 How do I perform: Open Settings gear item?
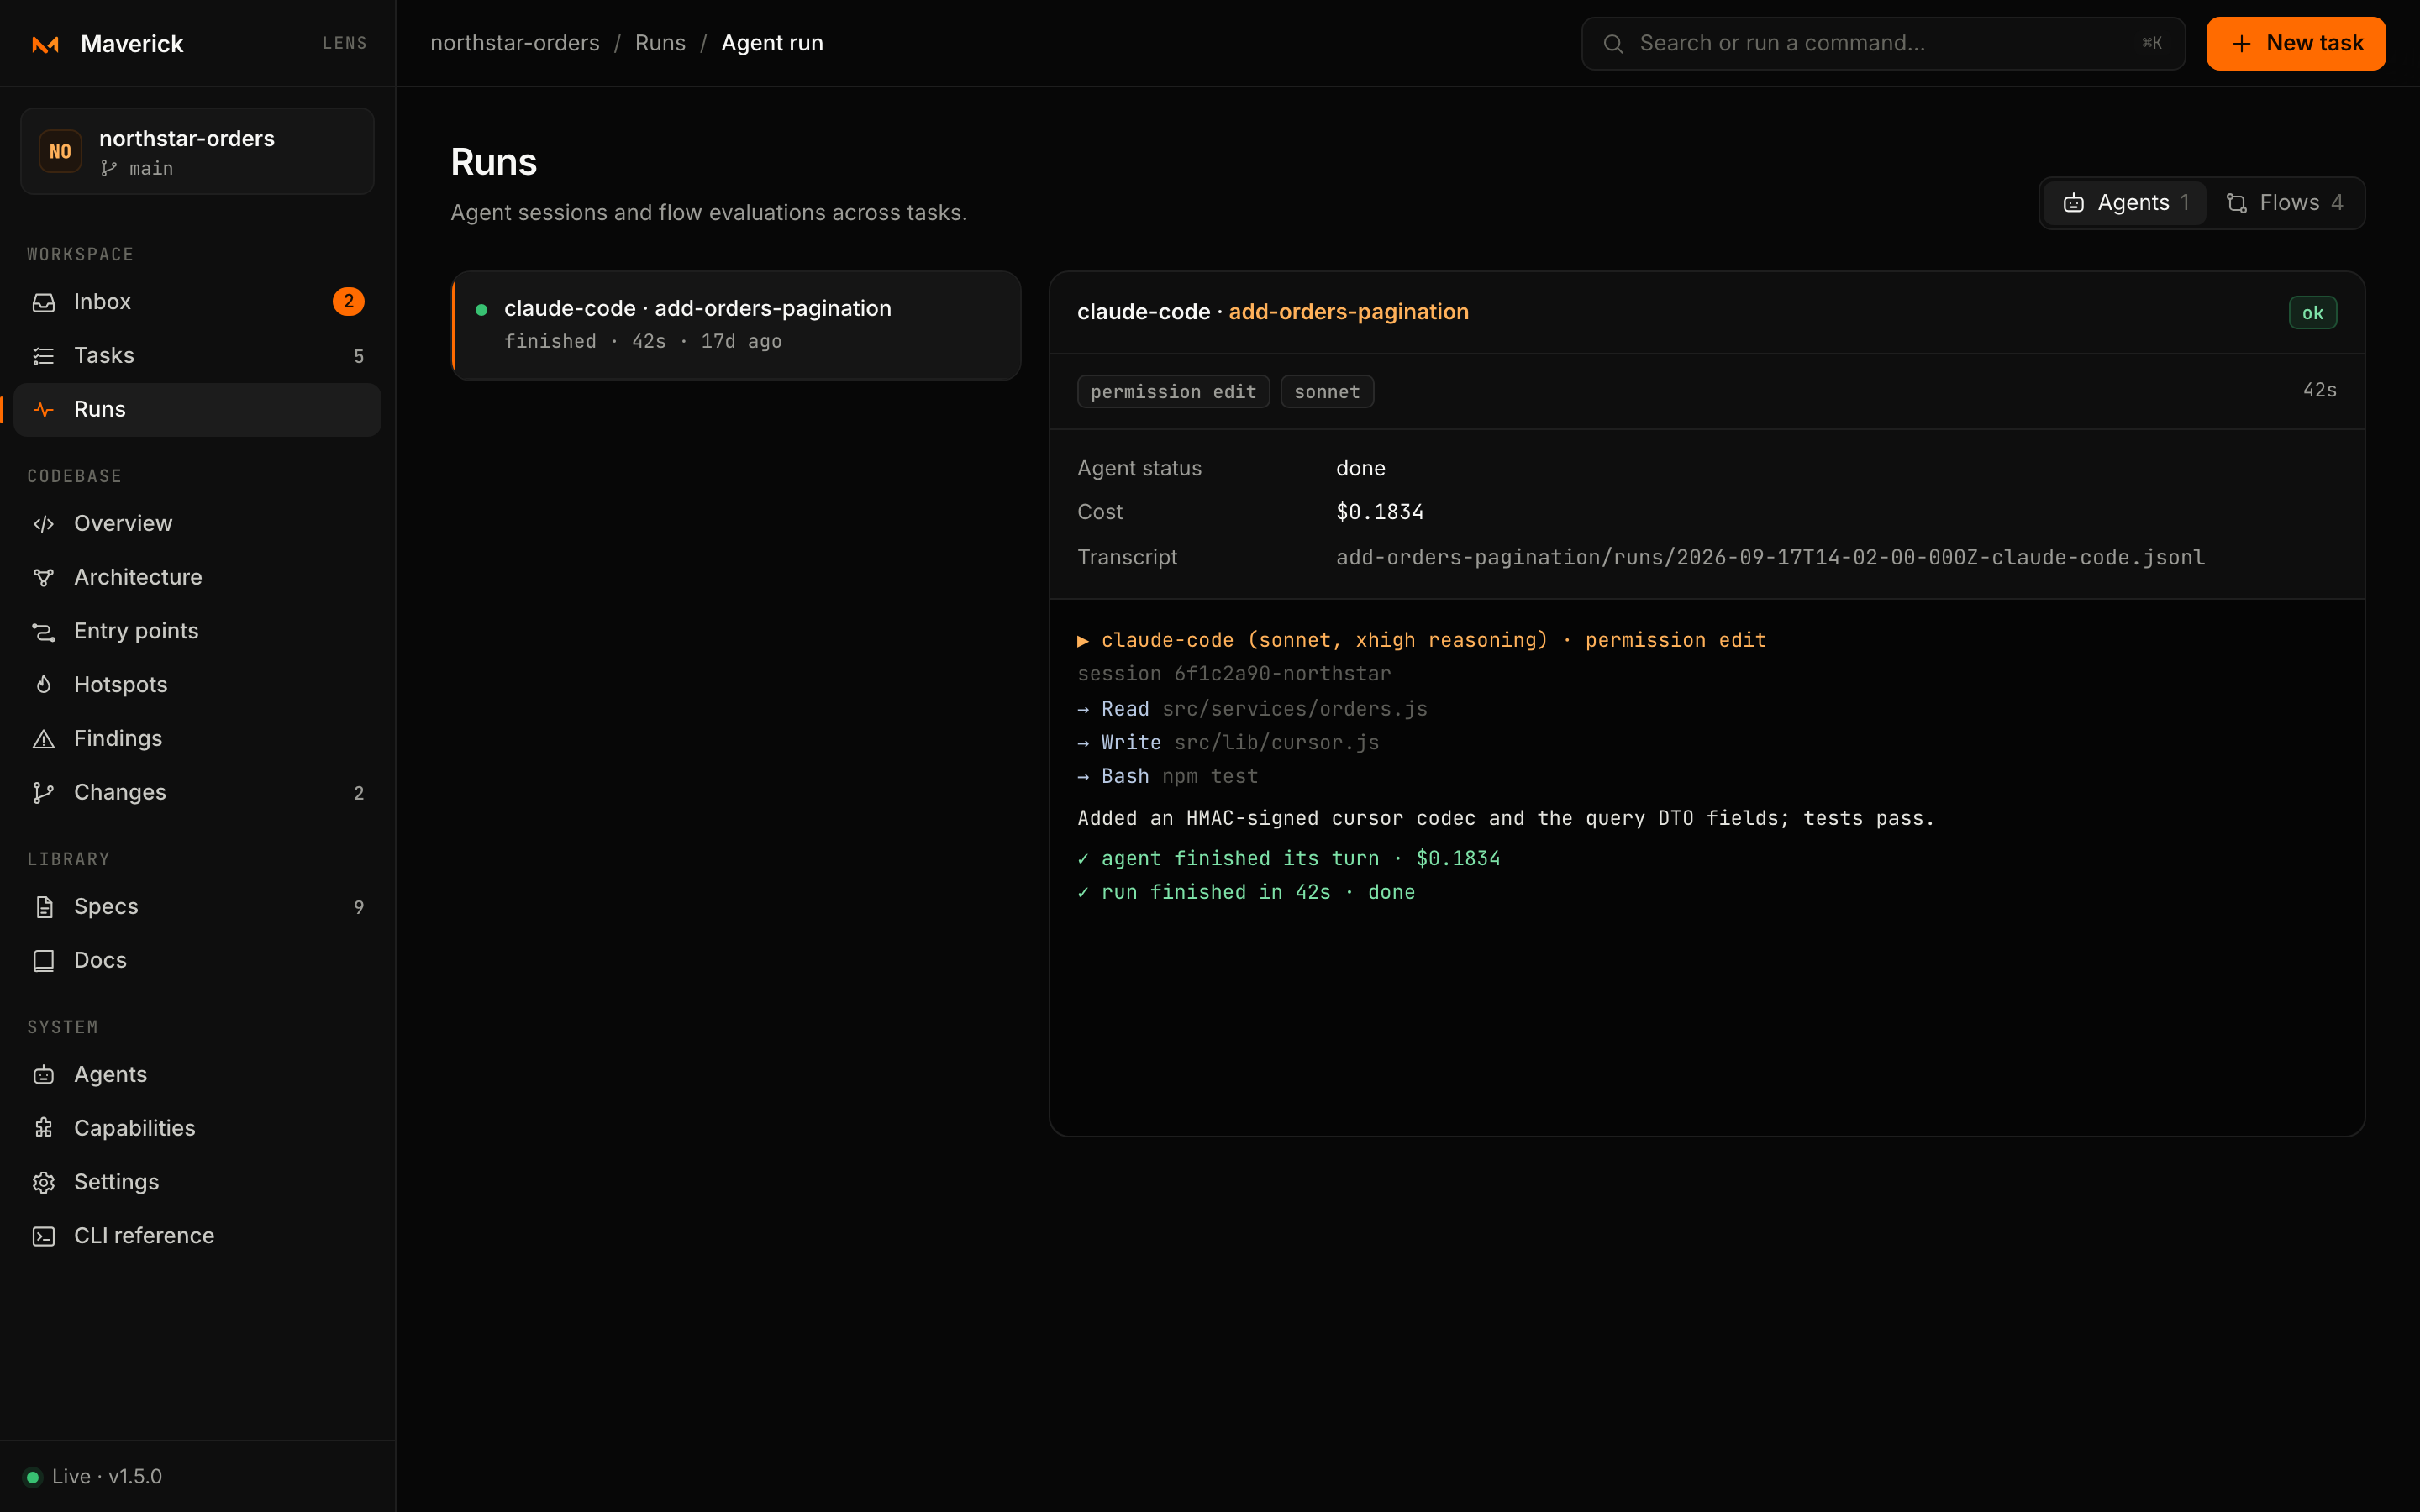click(197, 1182)
